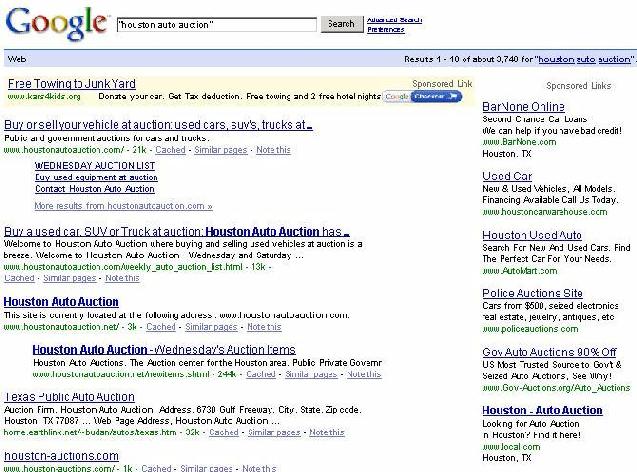637x472 pixels.
Task: Click the www.kars4kids.org URL text
Action: click(x=44, y=97)
